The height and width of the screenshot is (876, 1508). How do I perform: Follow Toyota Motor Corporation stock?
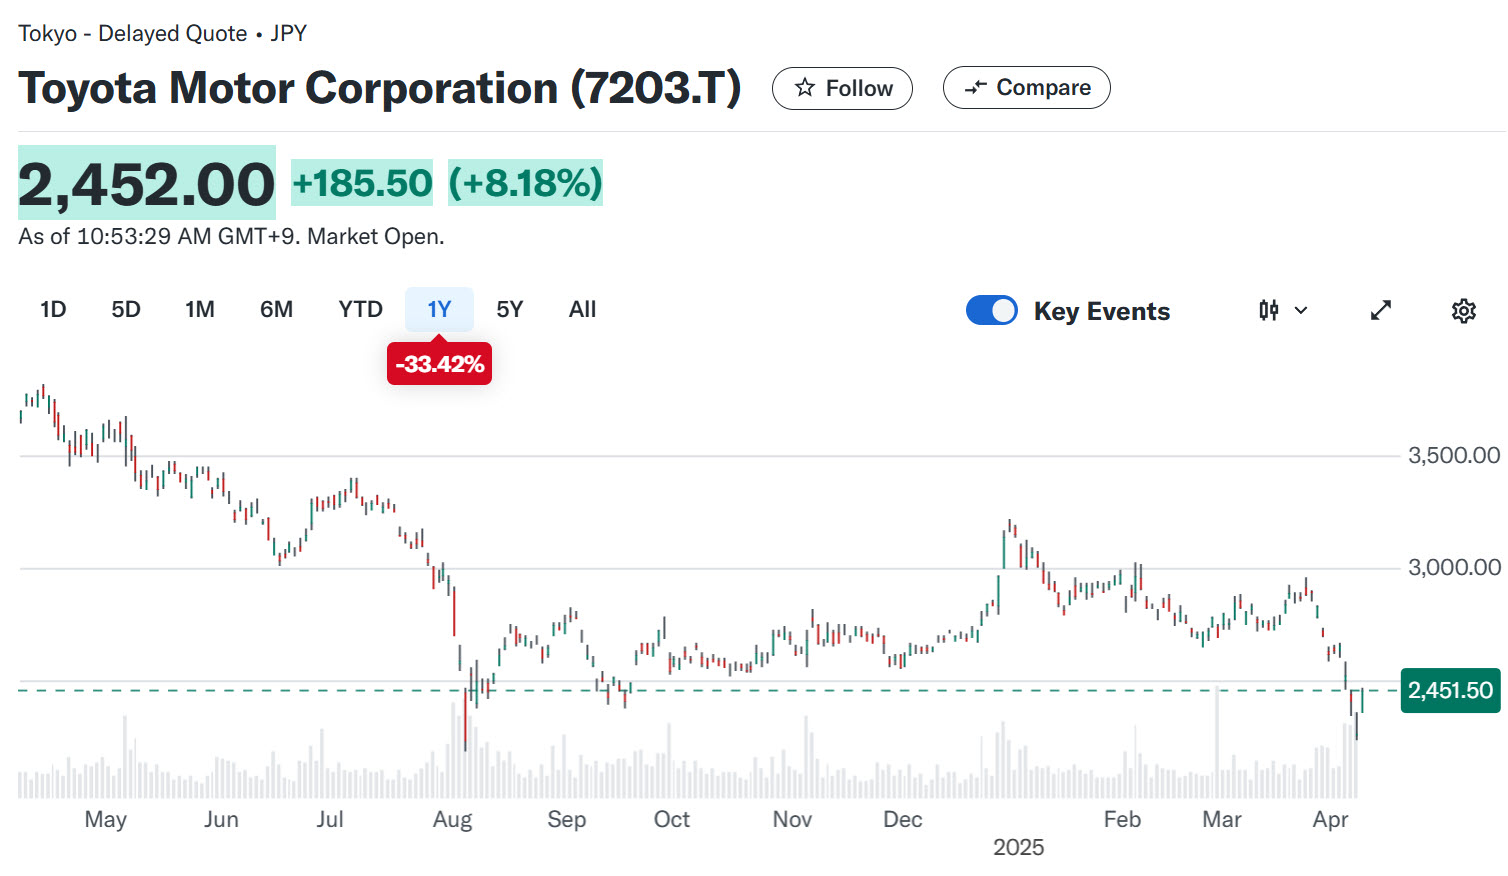click(842, 88)
